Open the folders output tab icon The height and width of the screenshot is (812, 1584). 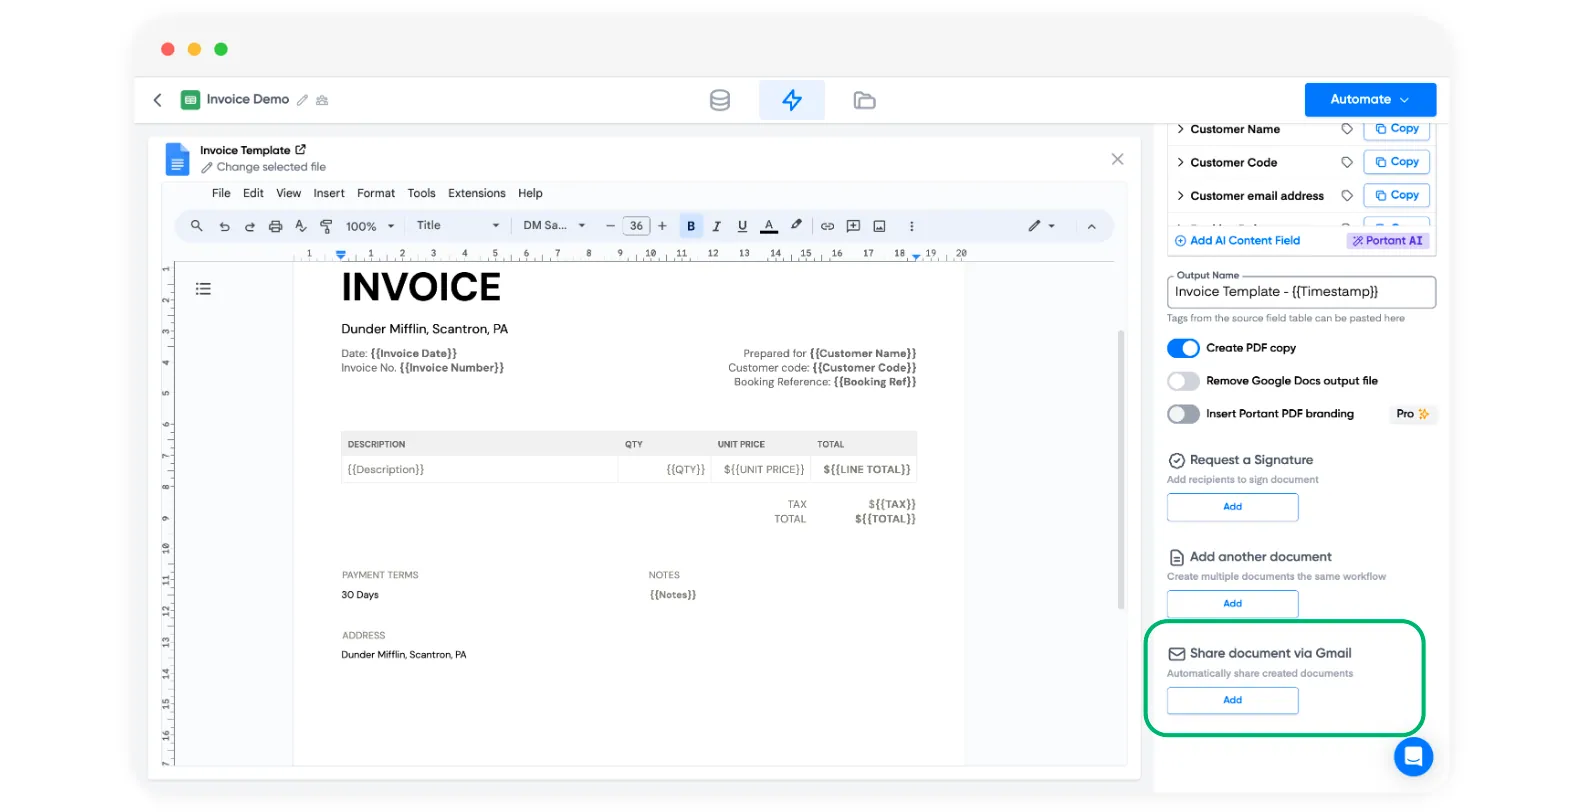864,100
